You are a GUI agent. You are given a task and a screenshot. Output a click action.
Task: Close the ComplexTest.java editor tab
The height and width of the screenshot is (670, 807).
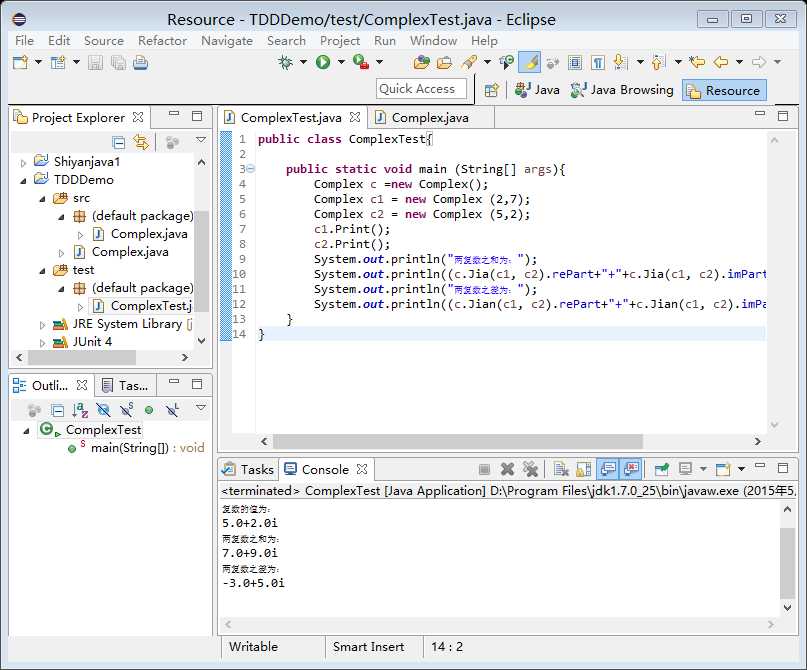[x=355, y=117]
